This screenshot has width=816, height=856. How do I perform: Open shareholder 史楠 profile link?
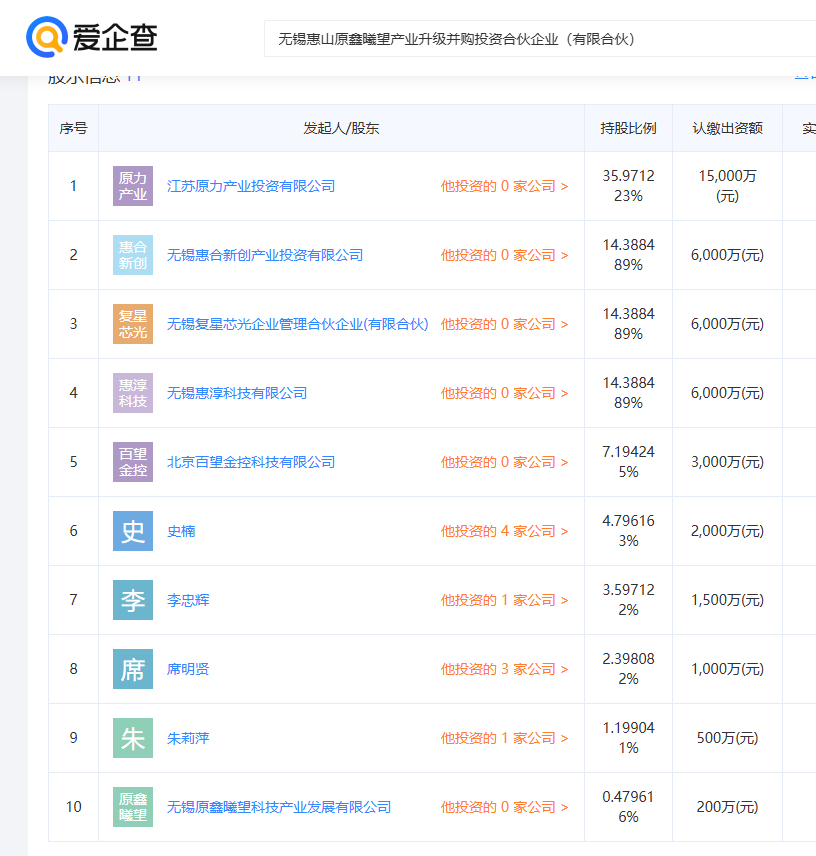point(181,531)
